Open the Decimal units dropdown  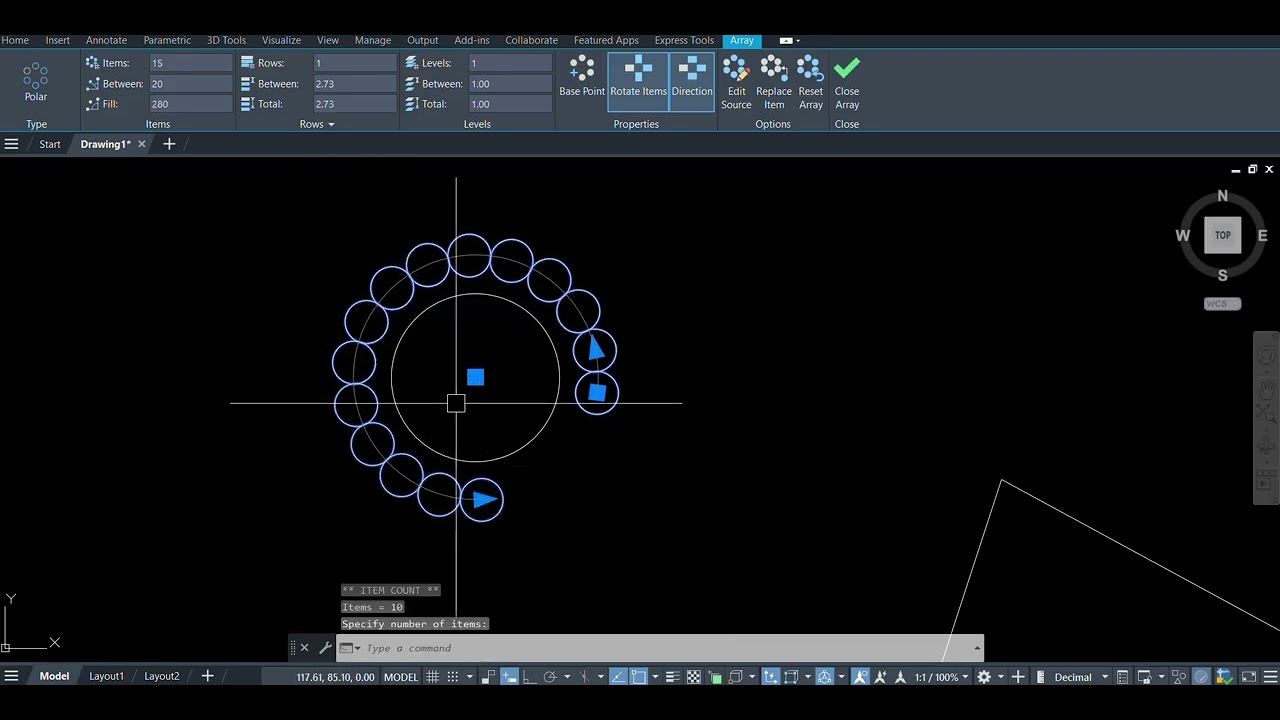pyautogui.click(x=1080, y=677)
